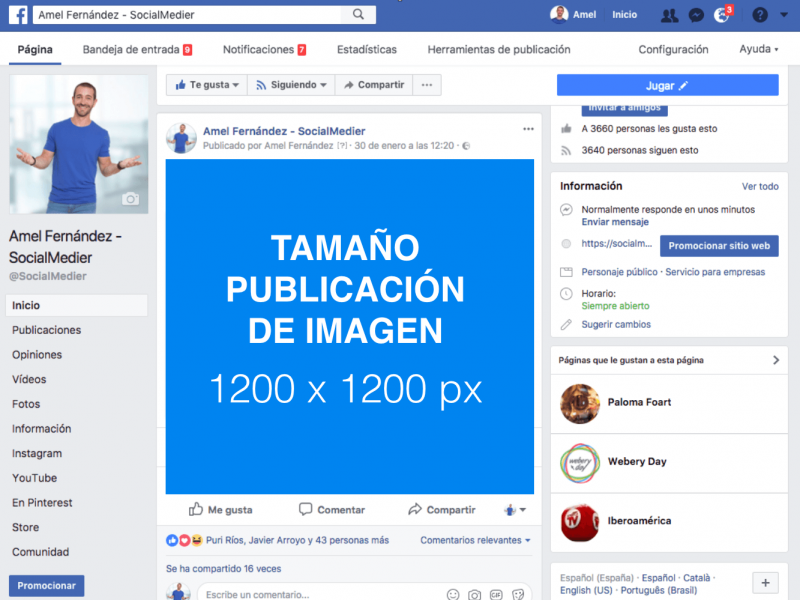This screenshot has width=800, height=600.
Task: Open Publicaciones in left sidebar
Action: pyautogui.click(x=46, y=330)
